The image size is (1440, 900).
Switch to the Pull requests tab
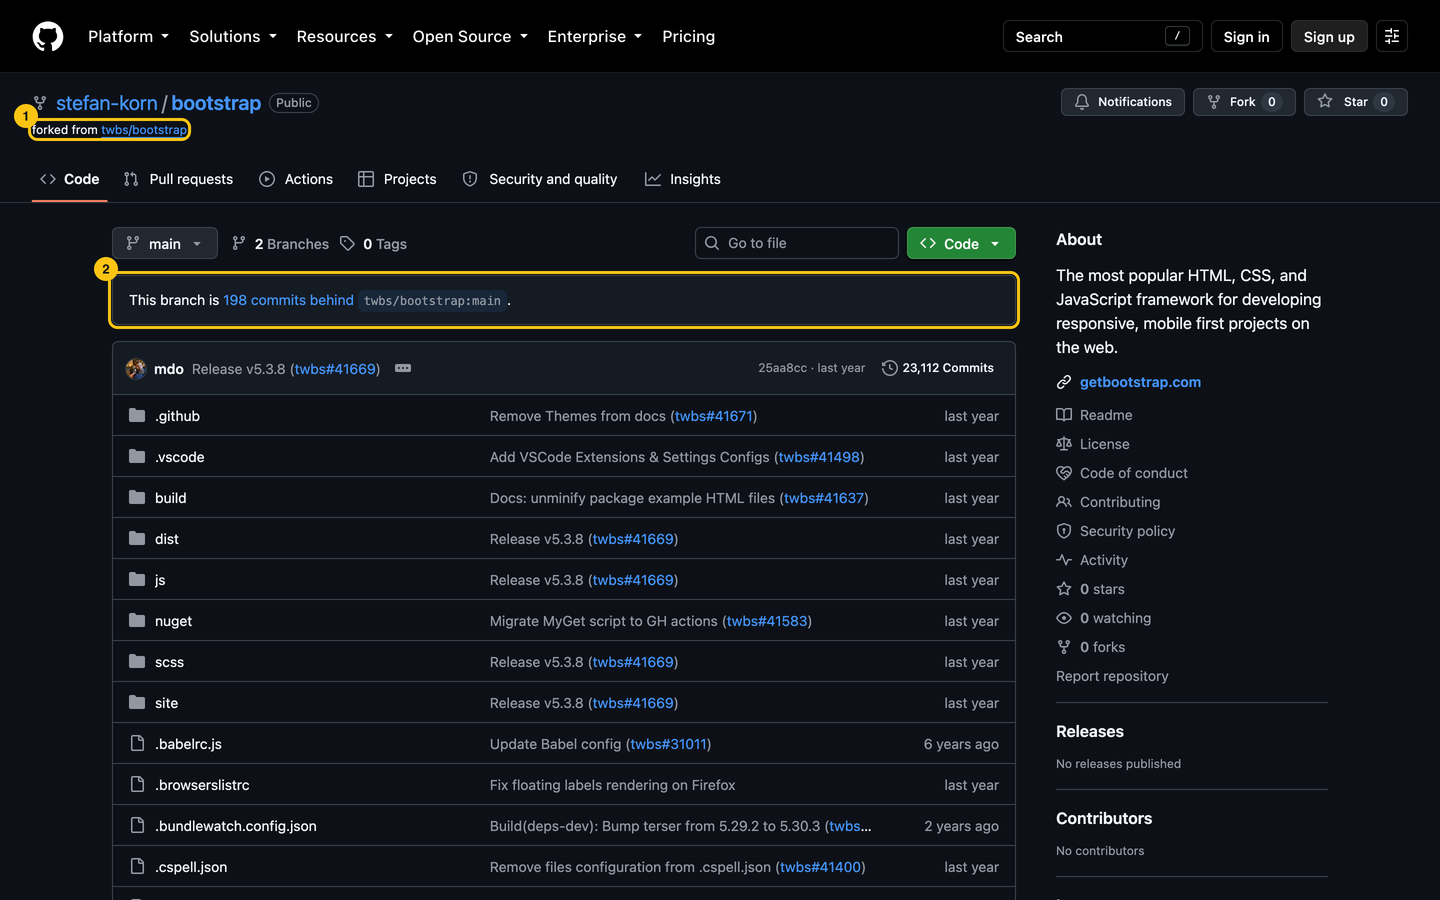coord(178,179)
